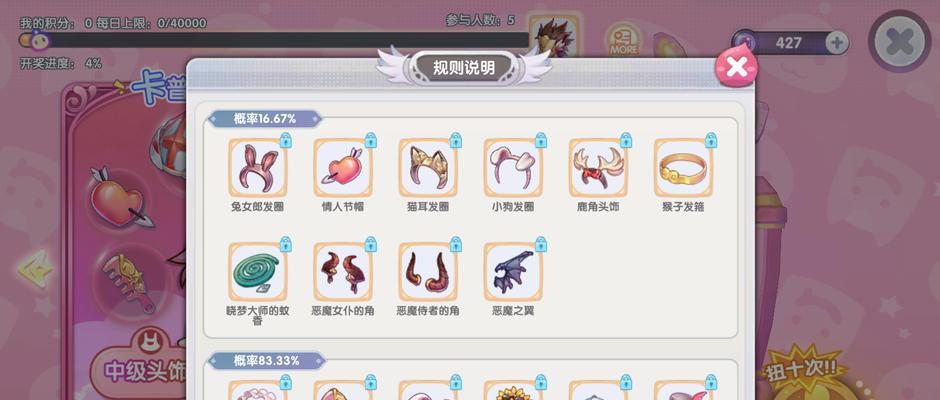The width and height of the screenshot is (940, 400).
Task: Choose the 猫耳发圈 cat ears icon
Action: click(427, 168)
